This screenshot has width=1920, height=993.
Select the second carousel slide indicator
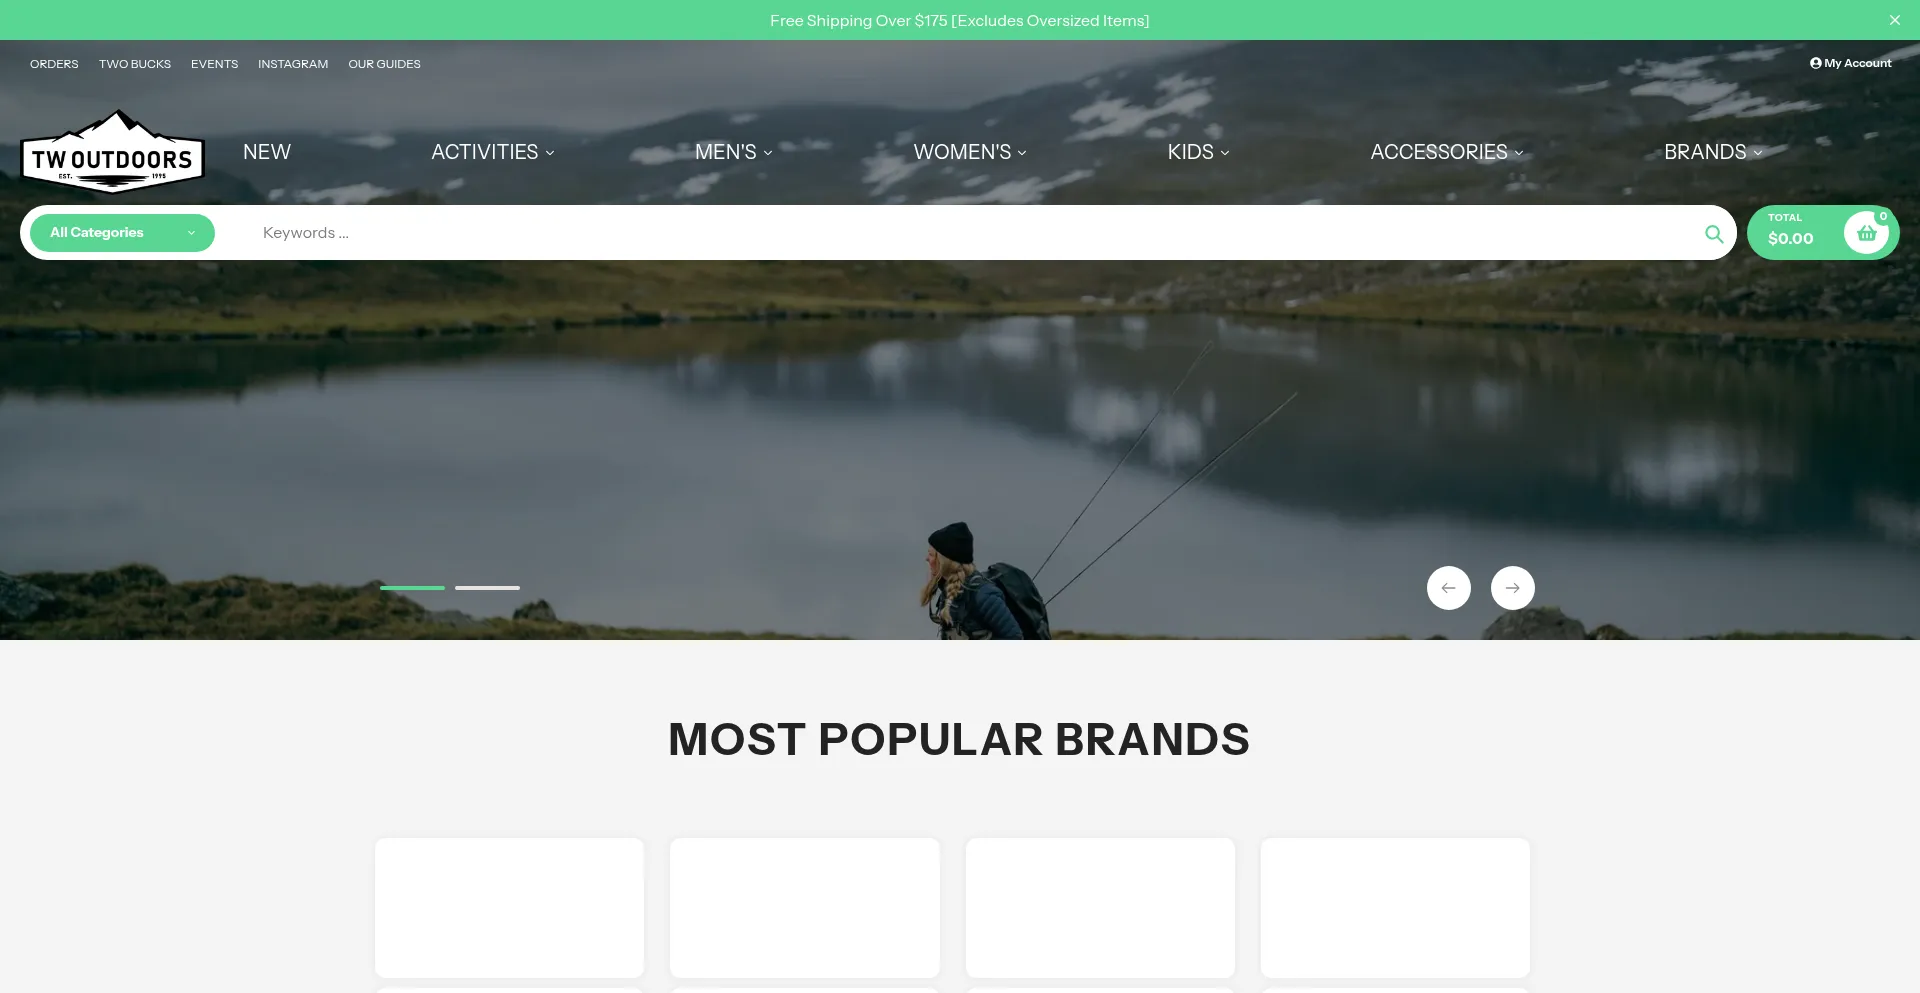tap(487, 588)
